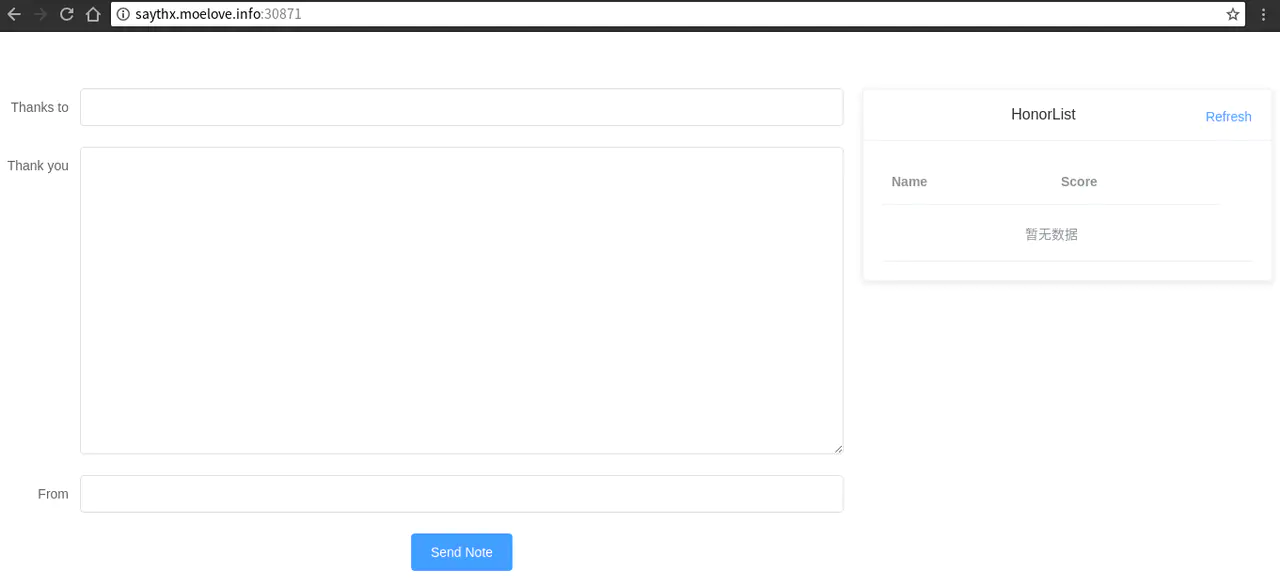Click the HonorList card title
The width and height of the screenshot is (1280, 587).
point(1043,114)
